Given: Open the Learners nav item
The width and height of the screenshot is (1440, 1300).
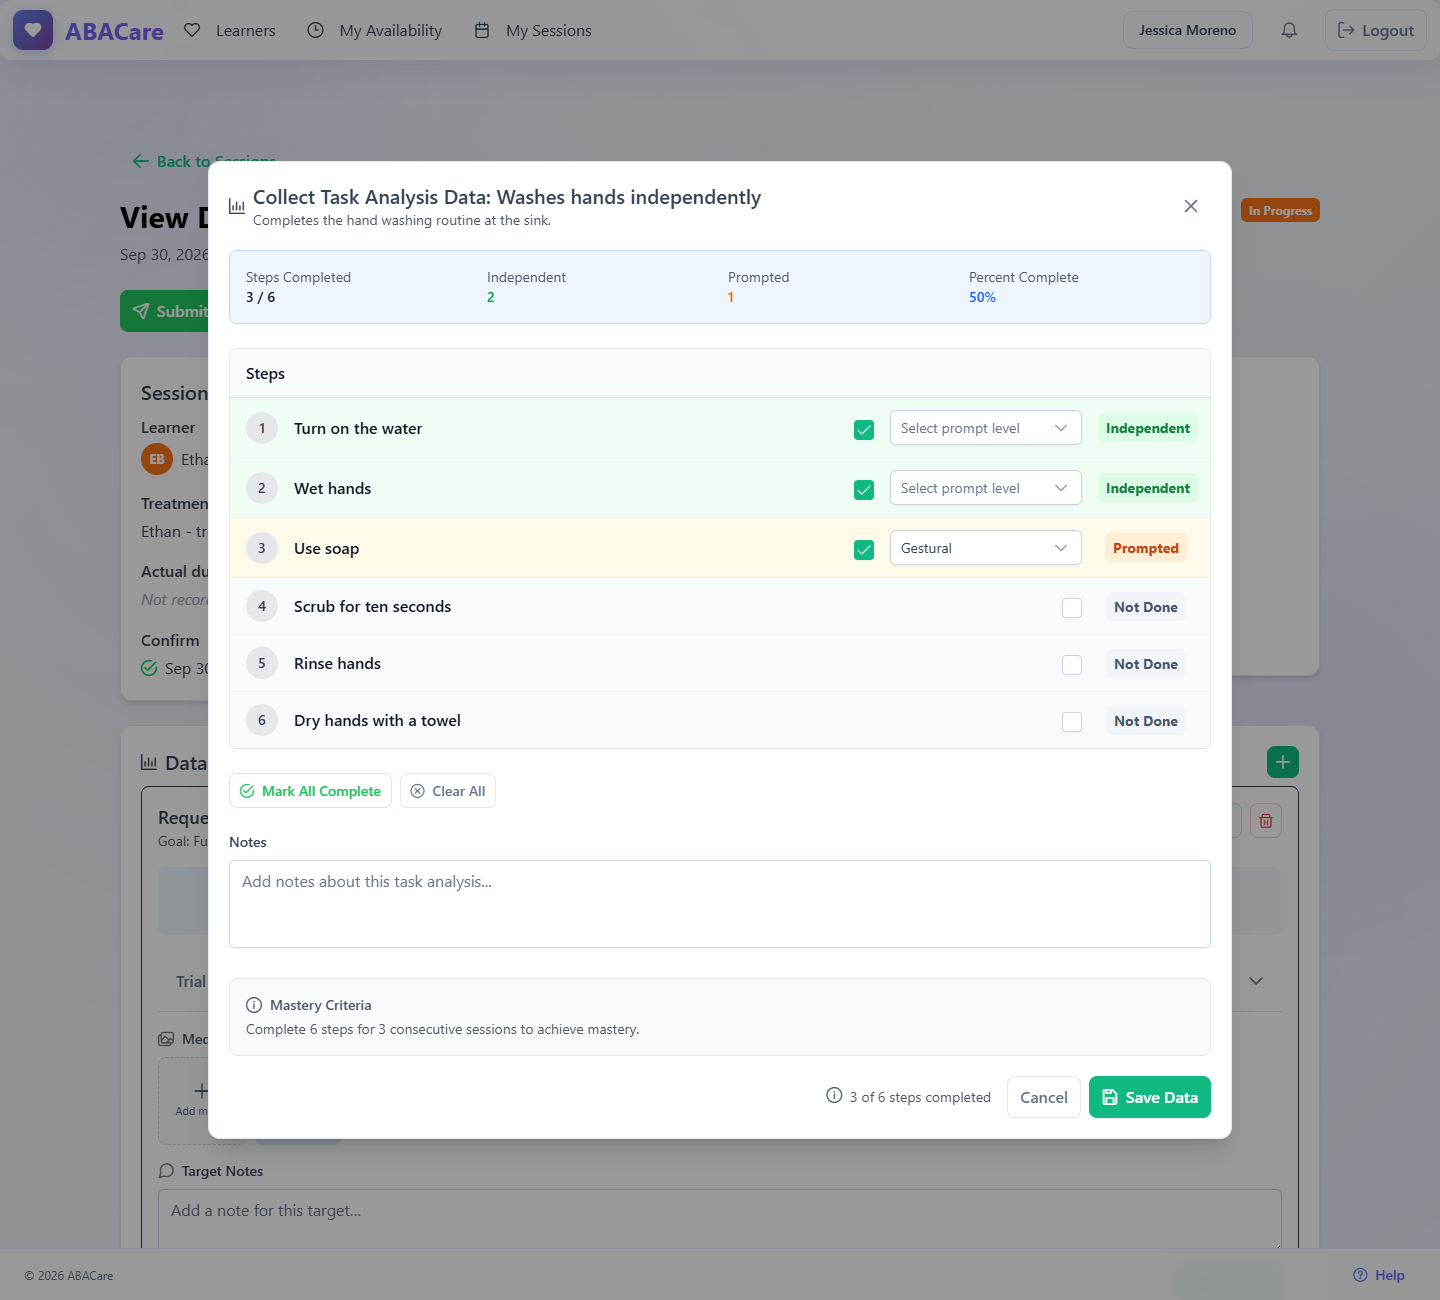Looking at the screenshot, I should (x=230, y=30).
